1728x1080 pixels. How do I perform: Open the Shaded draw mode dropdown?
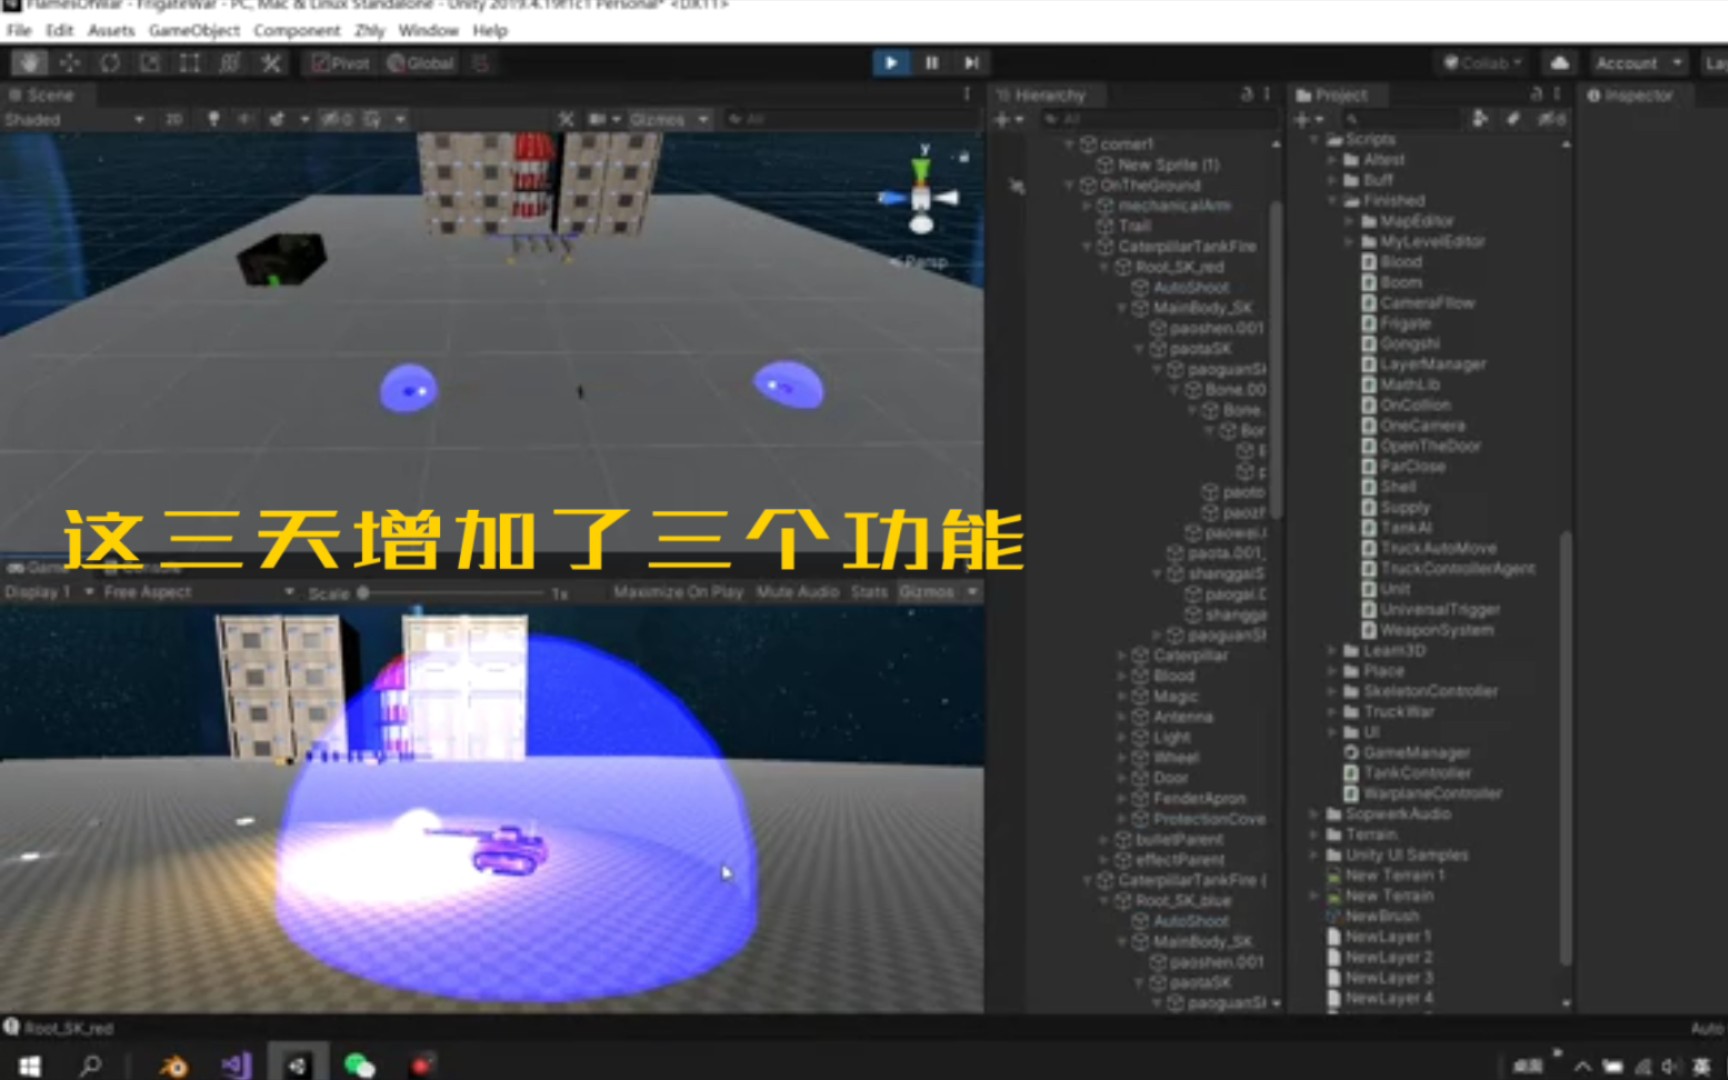(x=70, y=118)
